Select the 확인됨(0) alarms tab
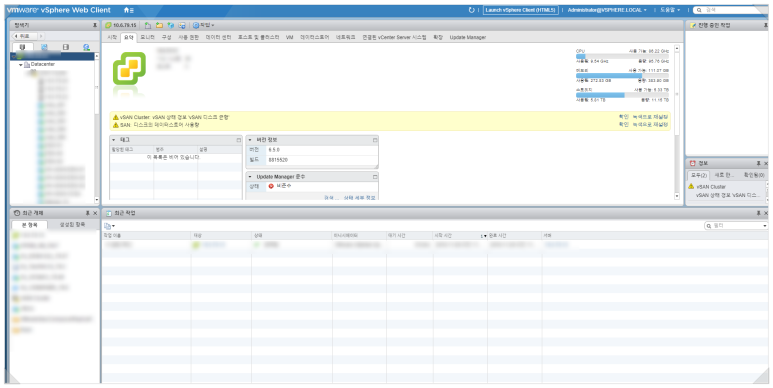 click(x=754, y=175)
